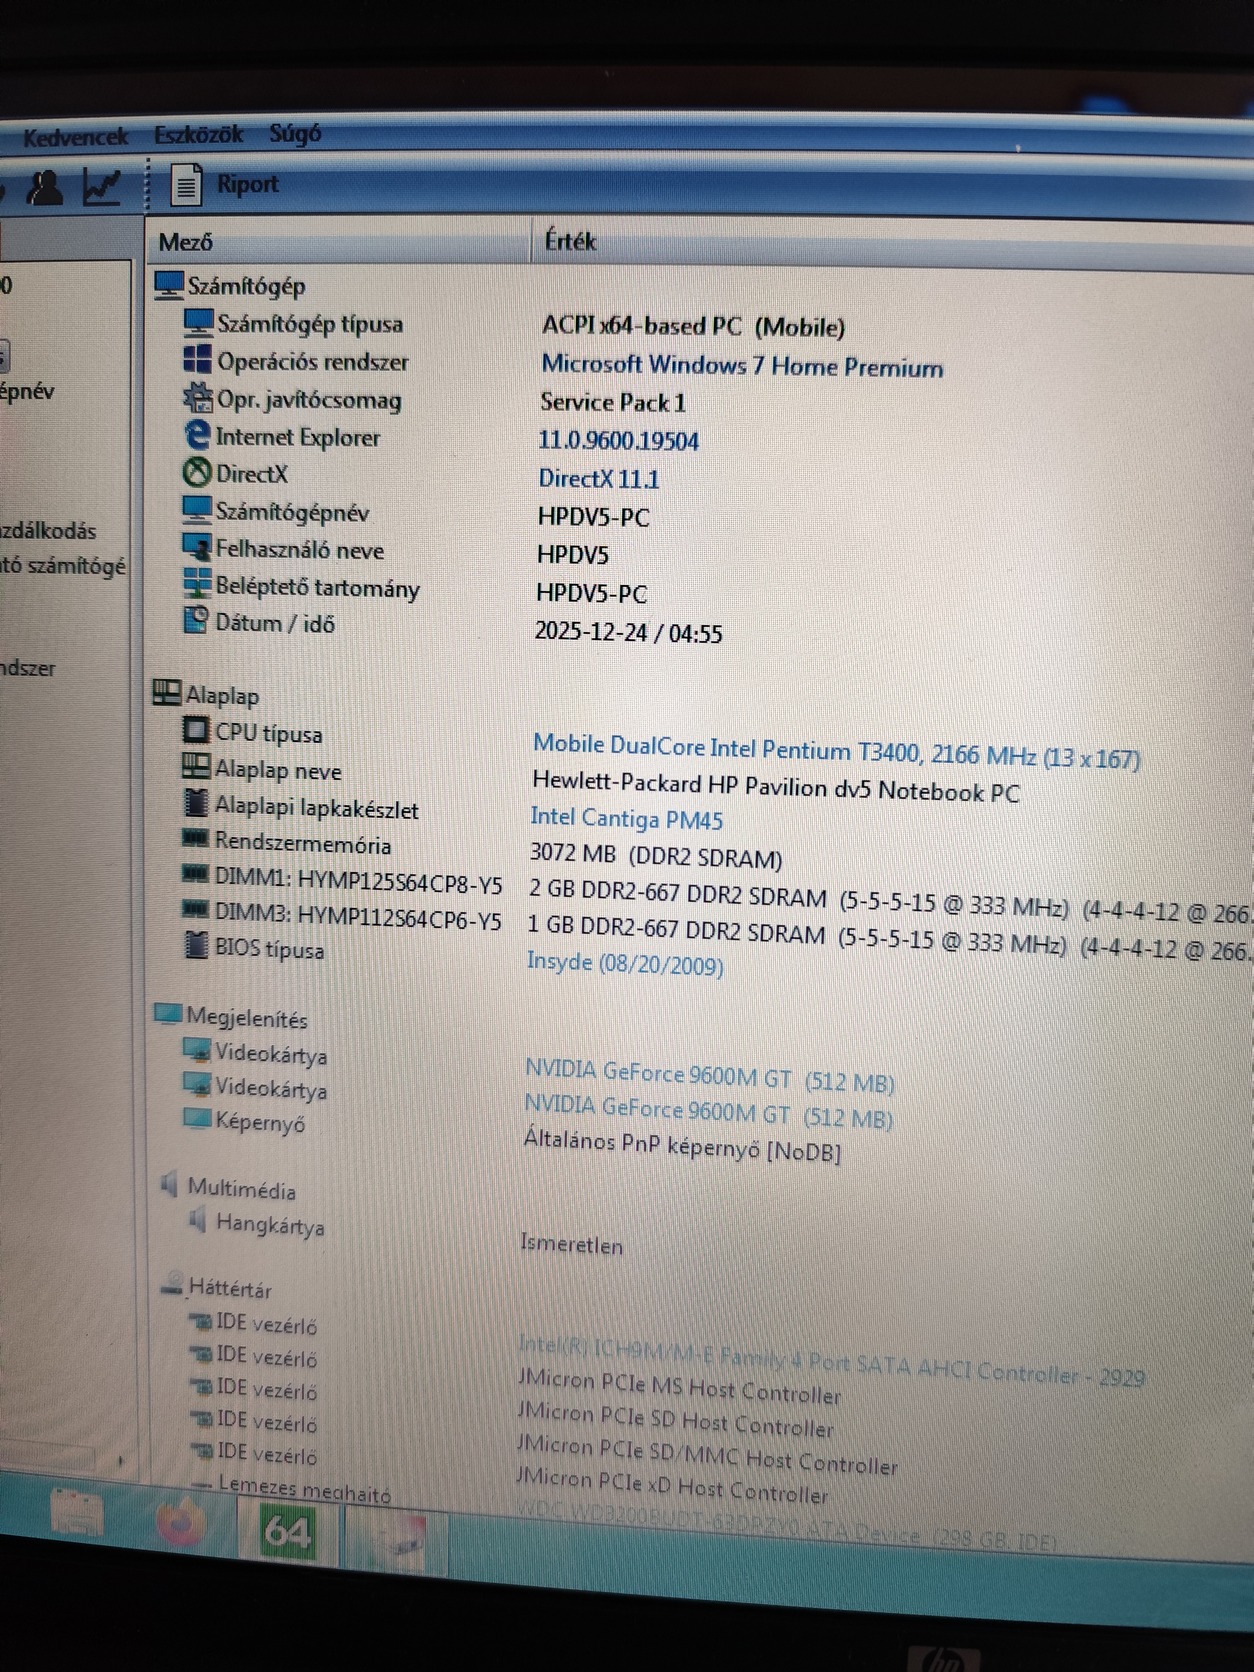Open the Intel Cantiga PM45 link

pyautogui.click(x=627, y=819)
